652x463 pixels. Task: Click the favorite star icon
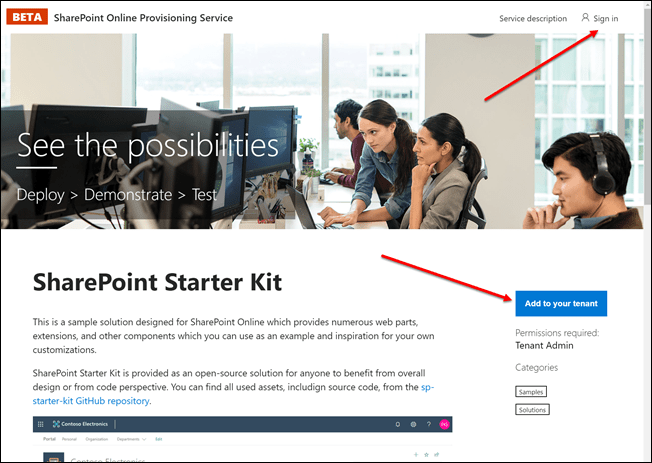[x=426, y=455]
